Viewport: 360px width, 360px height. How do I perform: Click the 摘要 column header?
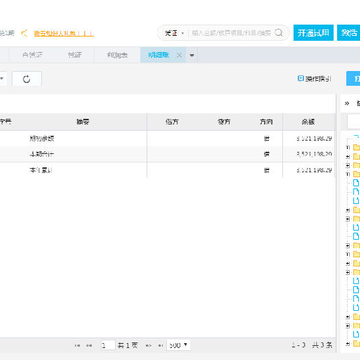83,122
